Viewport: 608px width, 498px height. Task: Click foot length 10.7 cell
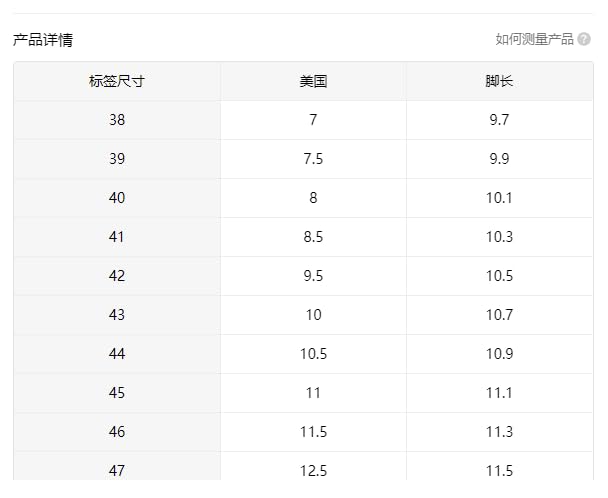pyautogui.click(x=499, y=315)
